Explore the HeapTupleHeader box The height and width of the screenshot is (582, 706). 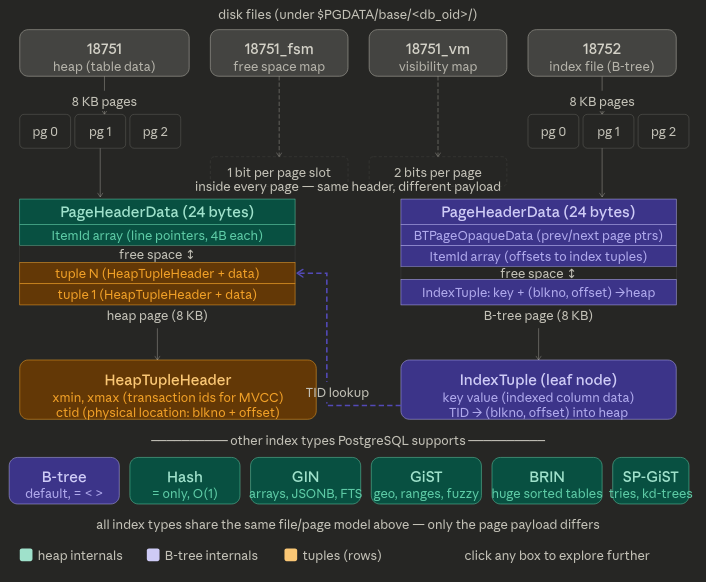168,390
